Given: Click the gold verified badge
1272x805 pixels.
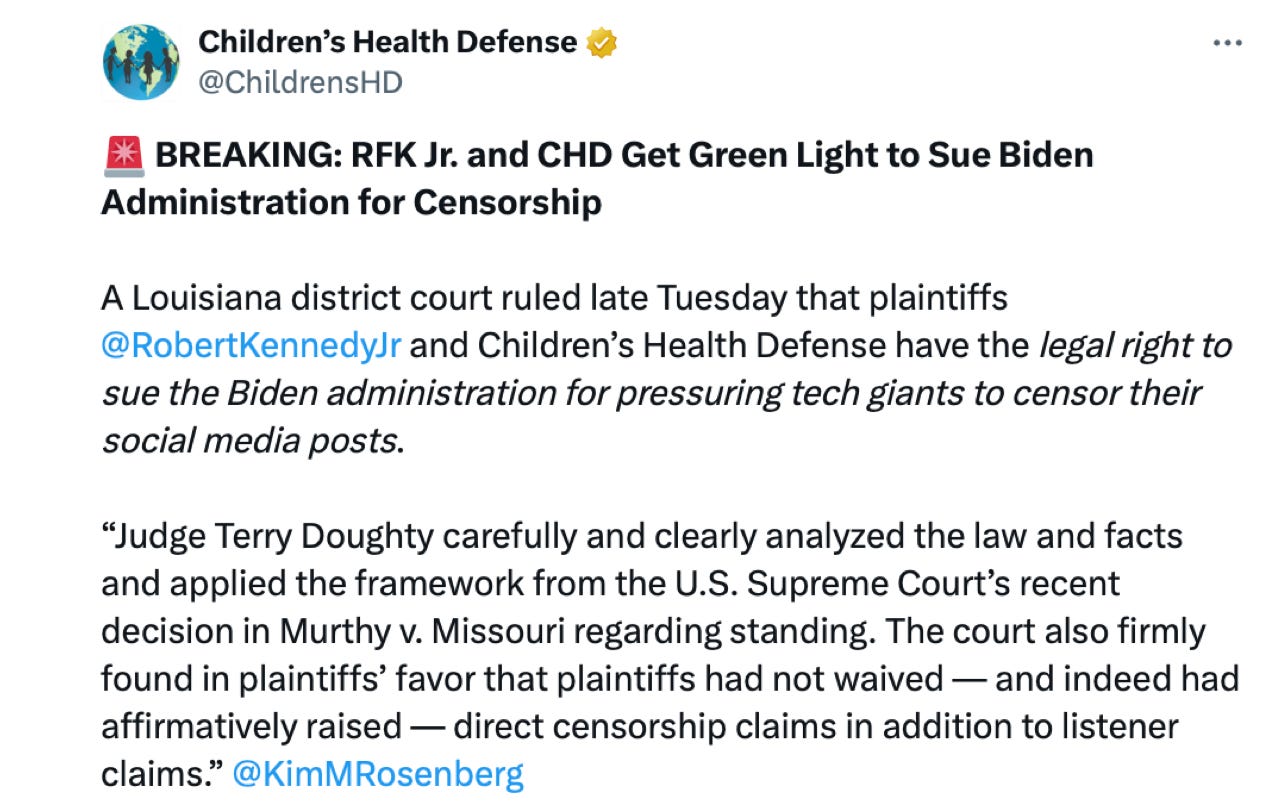Looking at the screenshot, I should tap(602, 43).
